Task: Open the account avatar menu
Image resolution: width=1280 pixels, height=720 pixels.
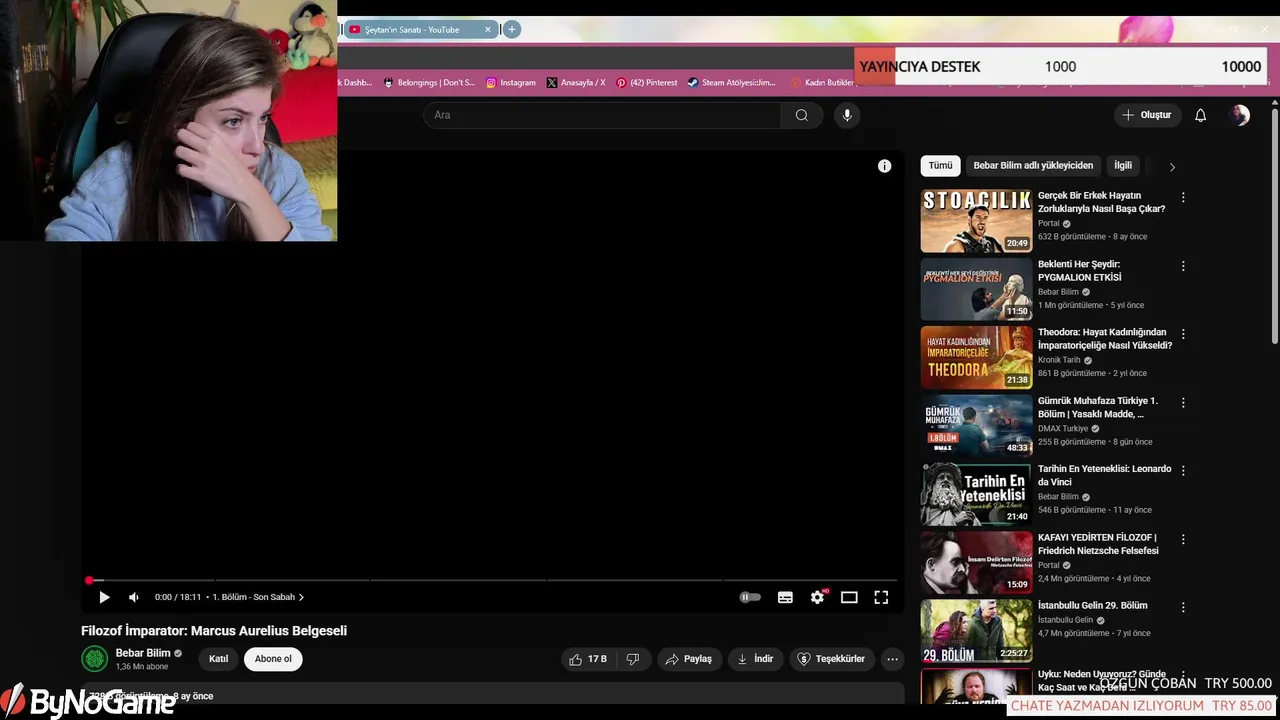Action: (1240, 115)
